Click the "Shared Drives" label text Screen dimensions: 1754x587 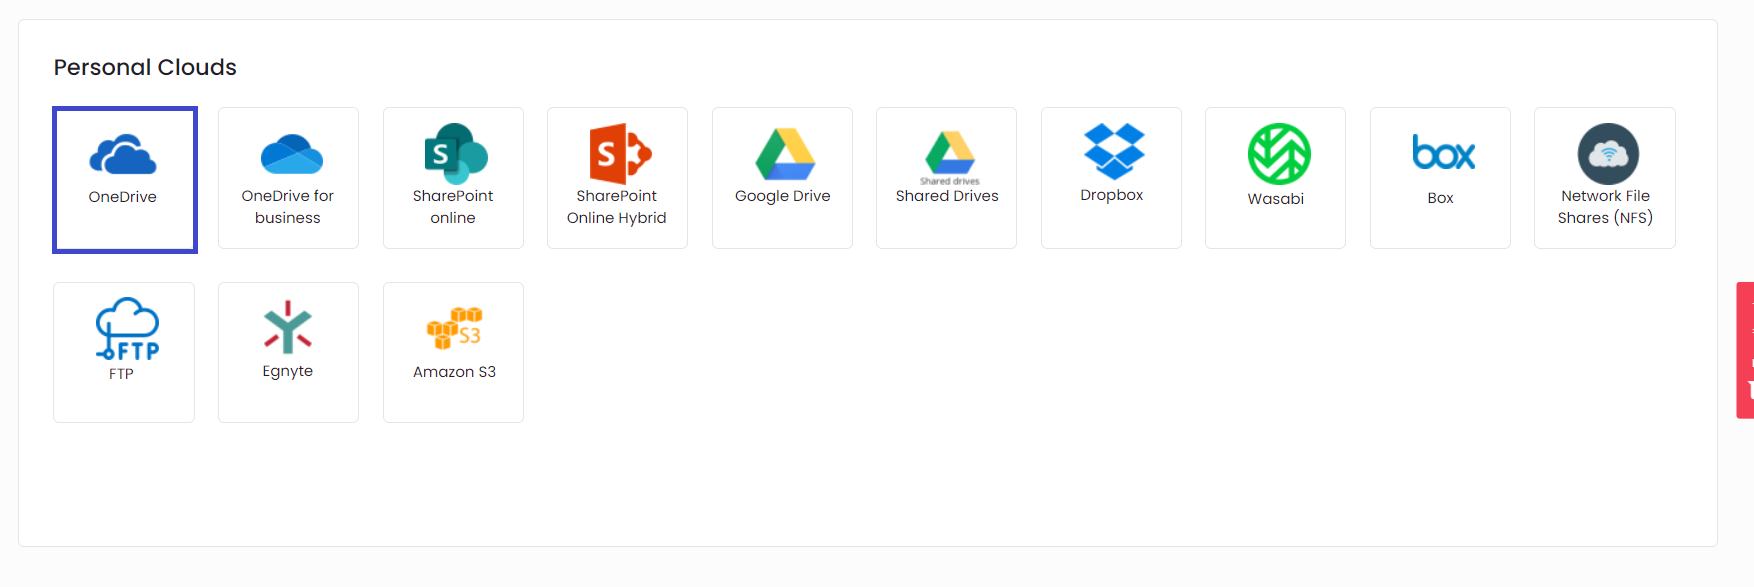tap(947, 196)
